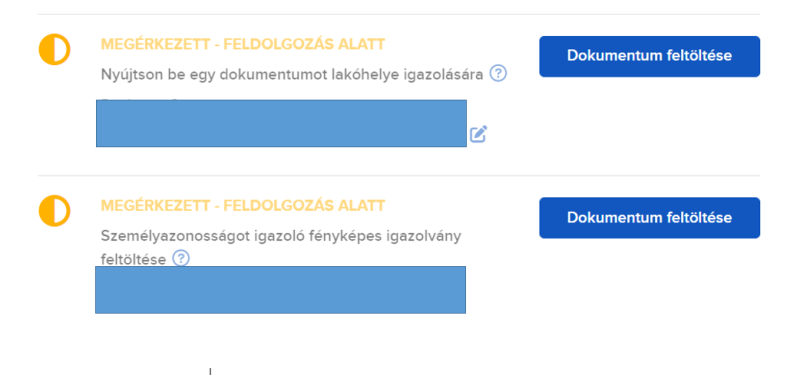
Task: Click the horizontal divider between the two sections
Action: (399, 176)
